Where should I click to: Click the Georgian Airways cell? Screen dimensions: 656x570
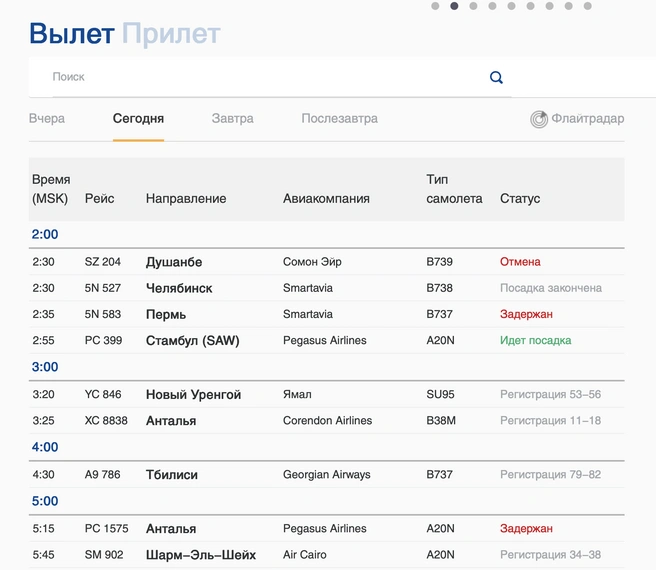coord(326,475)
